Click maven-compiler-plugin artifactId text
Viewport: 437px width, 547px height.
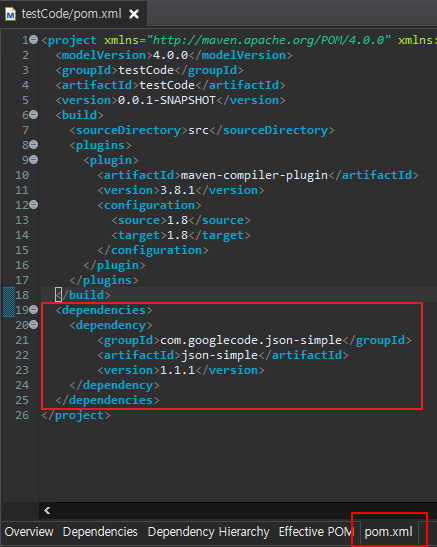254,175
